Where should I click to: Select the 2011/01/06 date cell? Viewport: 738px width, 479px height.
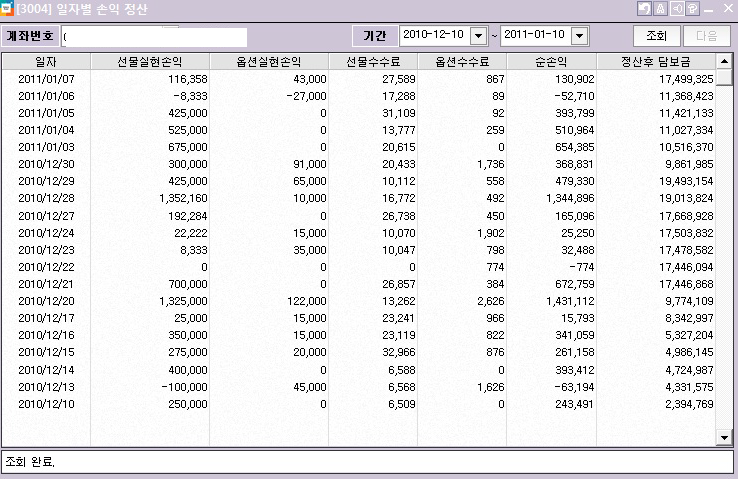tap(46, 96)
